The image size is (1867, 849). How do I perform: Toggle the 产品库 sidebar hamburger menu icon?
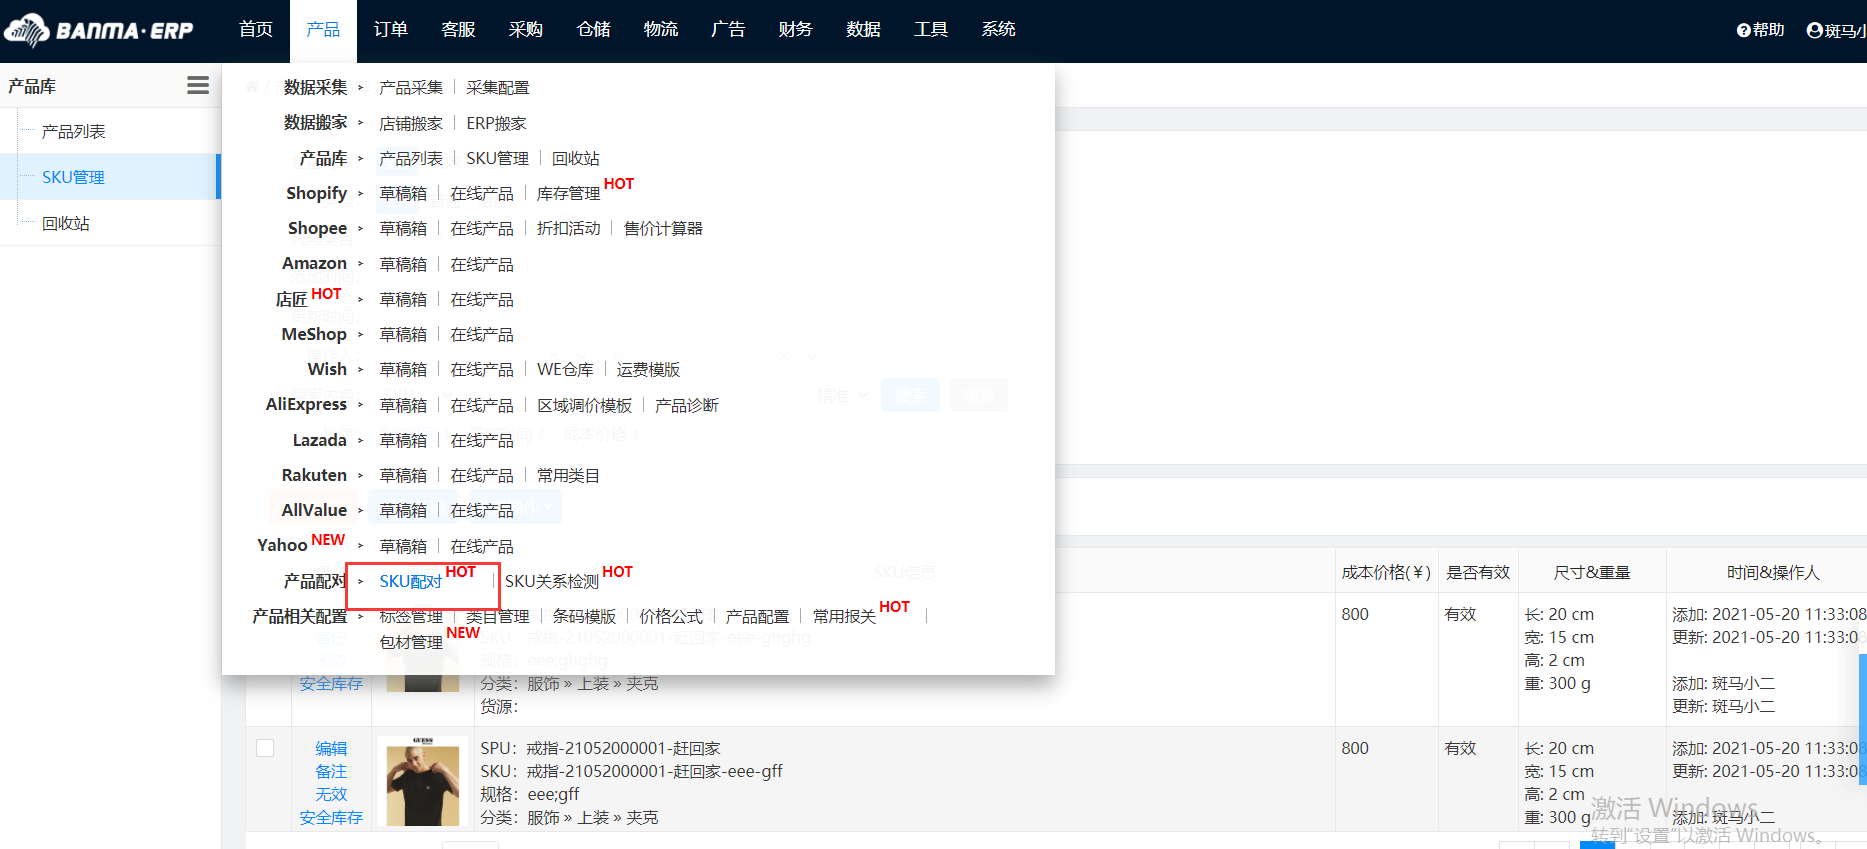(x=198, y=86)
